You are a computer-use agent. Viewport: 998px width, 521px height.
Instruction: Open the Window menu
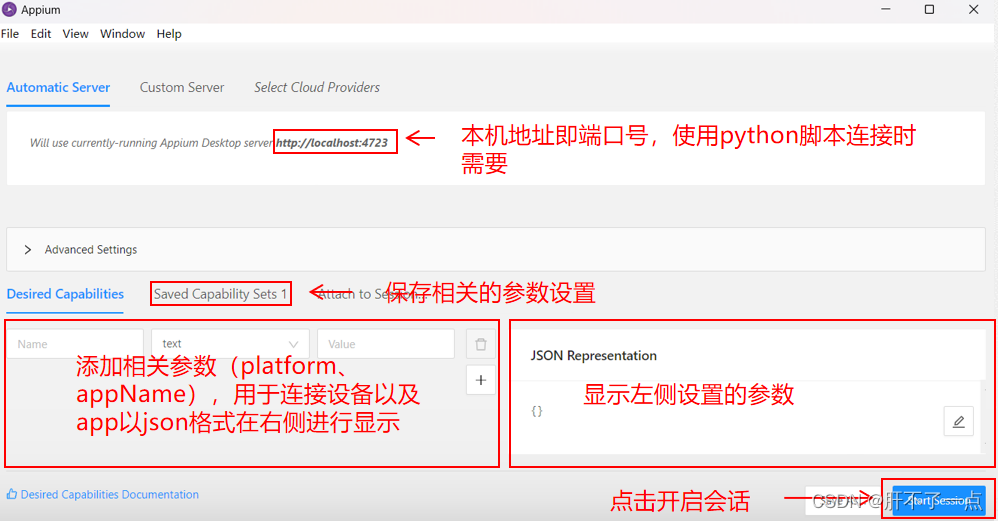click(122, 34)
